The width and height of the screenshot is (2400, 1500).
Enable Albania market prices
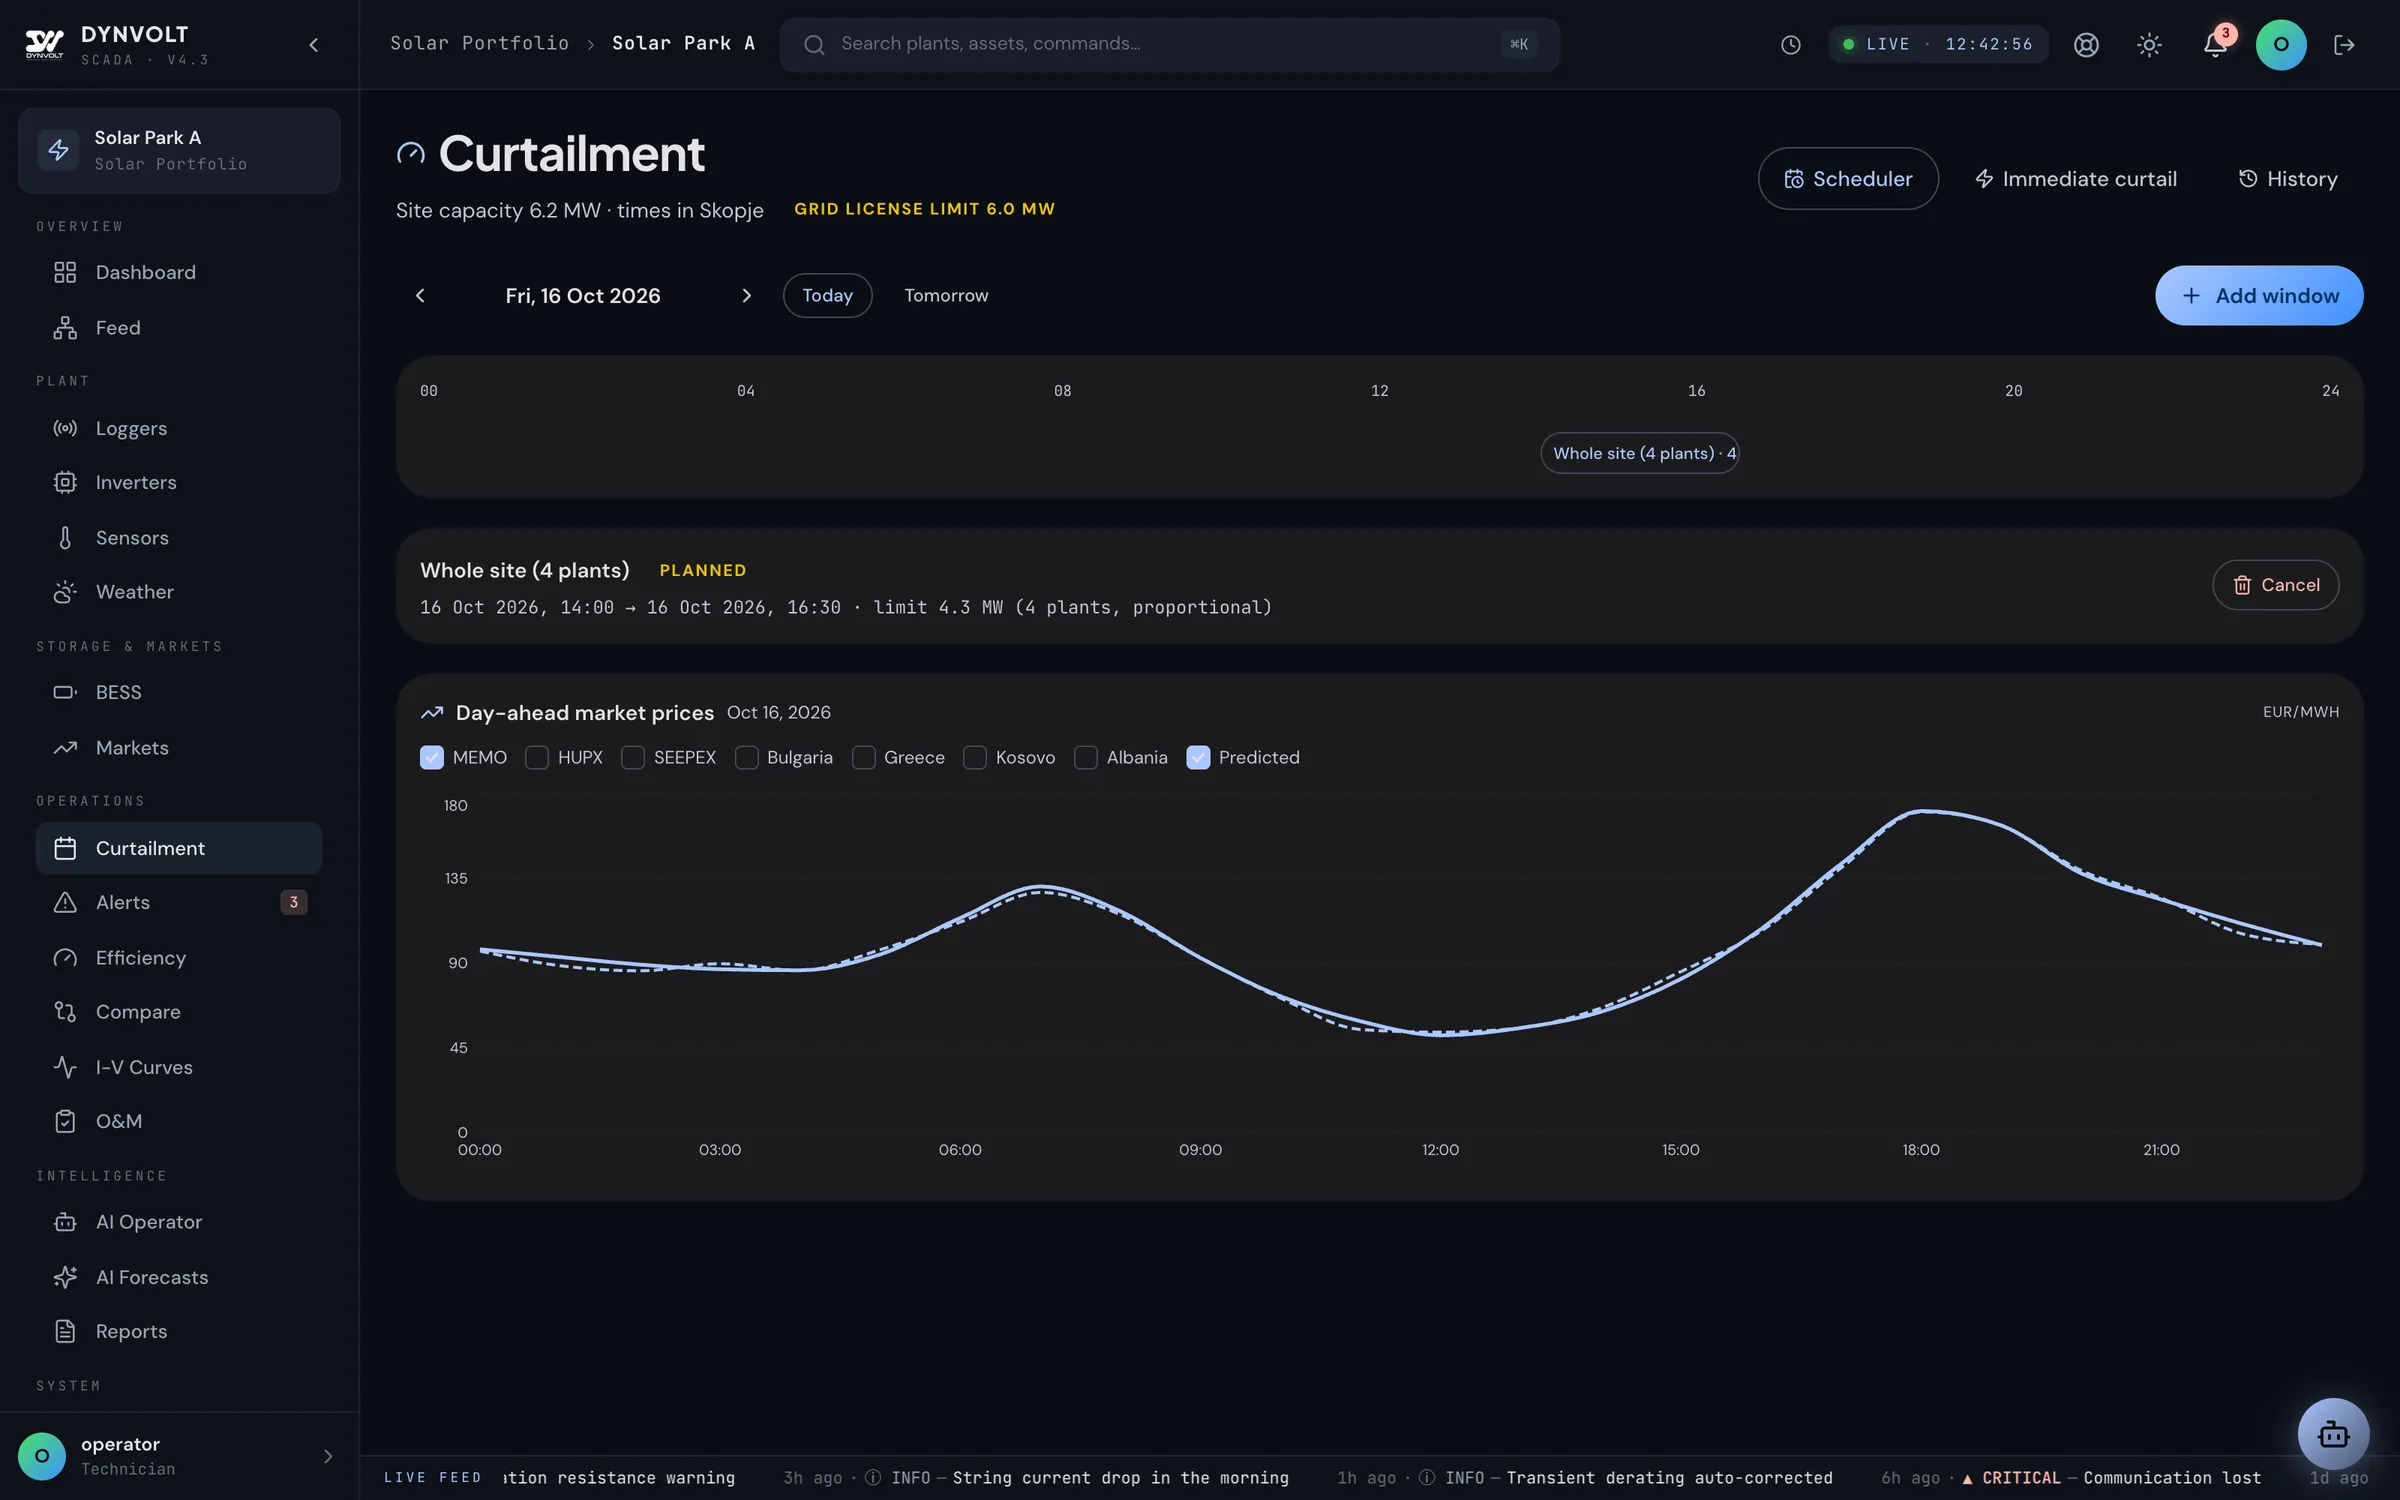(x=1086, y=757)
